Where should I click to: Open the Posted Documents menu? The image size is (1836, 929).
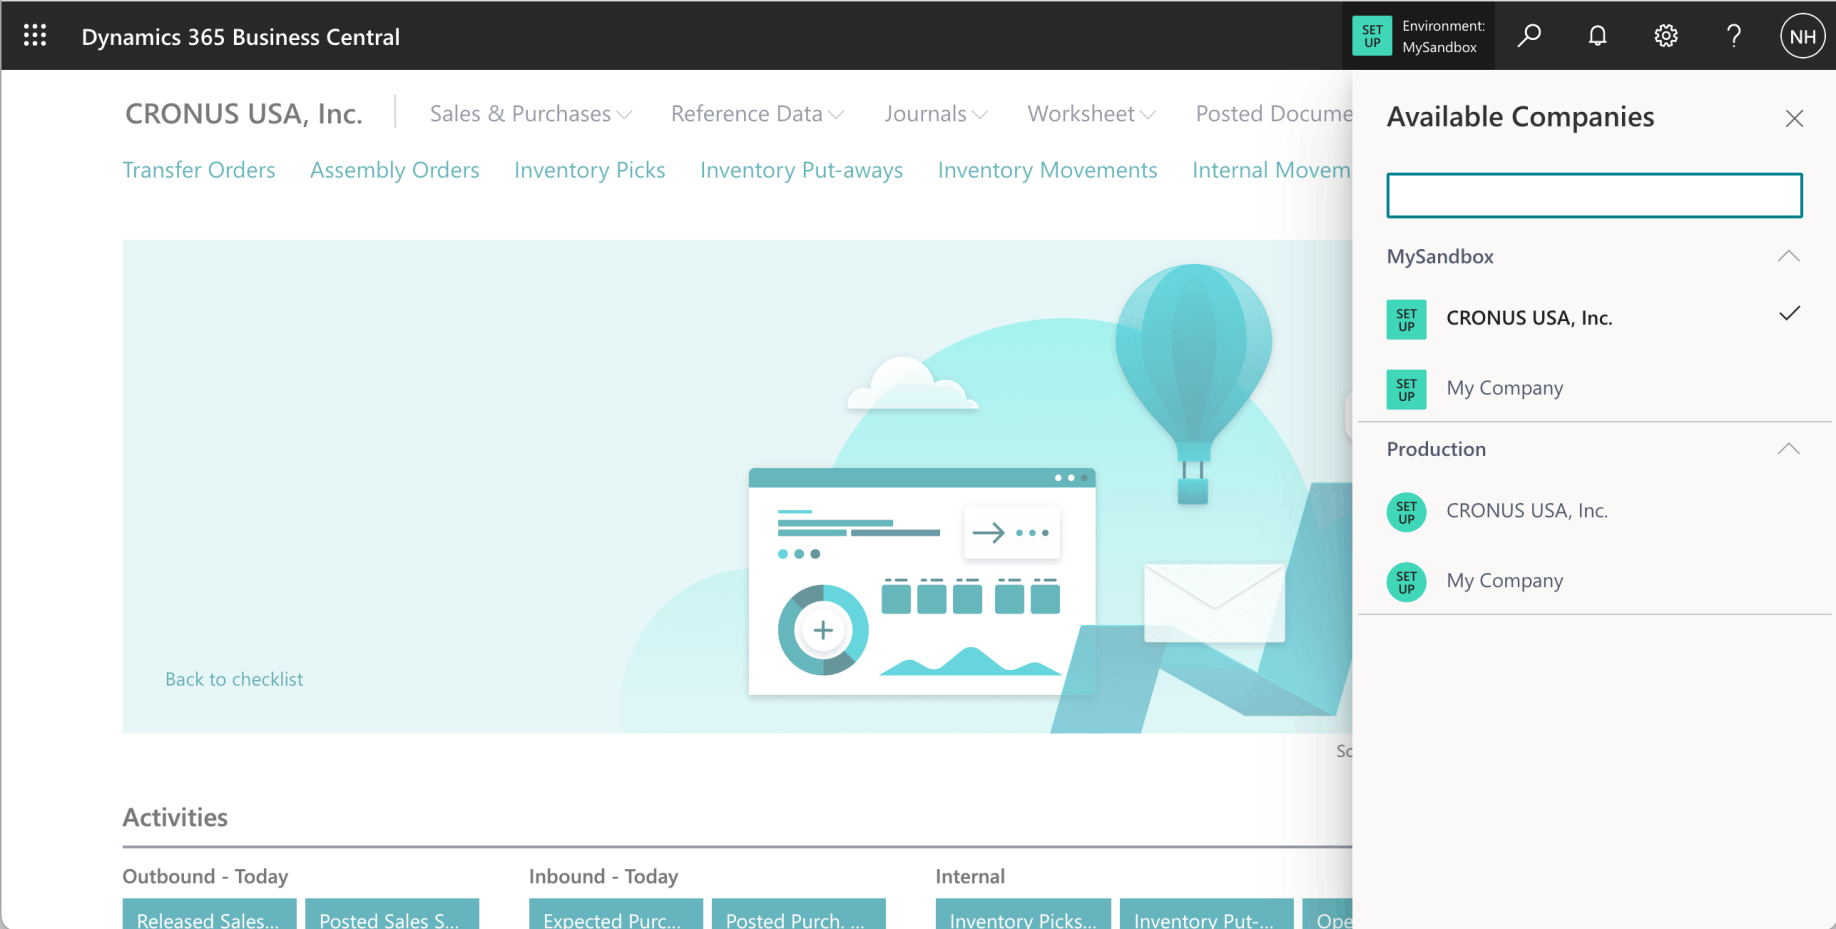(1274, 114)
